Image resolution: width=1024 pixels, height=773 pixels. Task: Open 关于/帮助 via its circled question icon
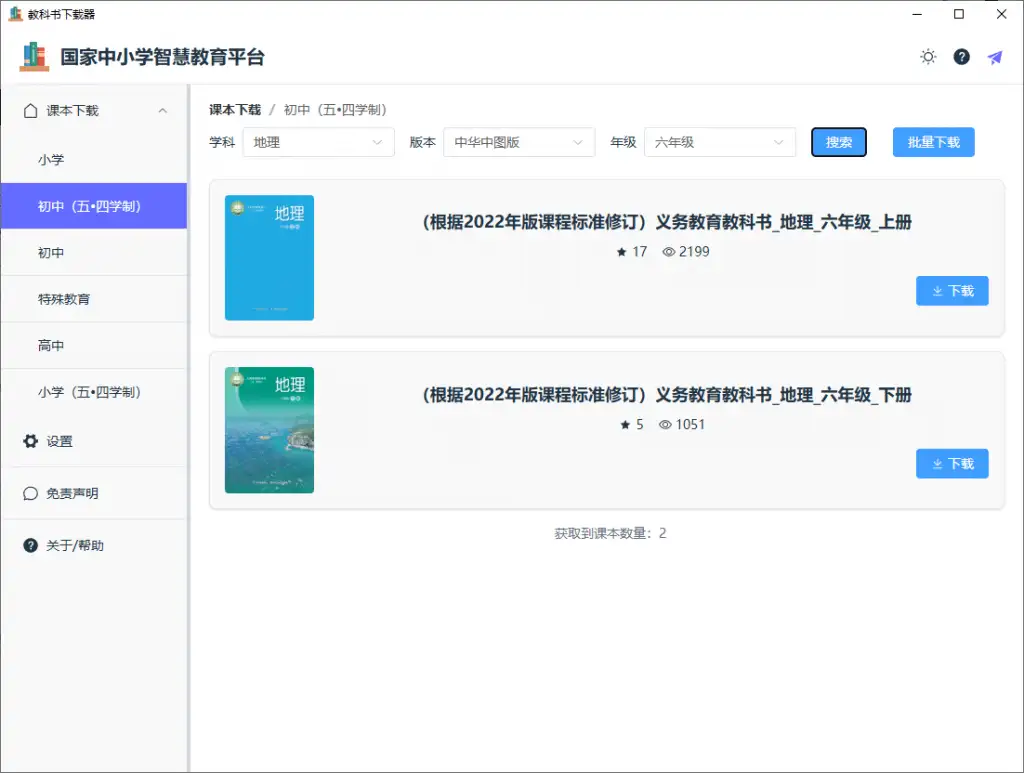pyautogui.click(x=28, y=545)
